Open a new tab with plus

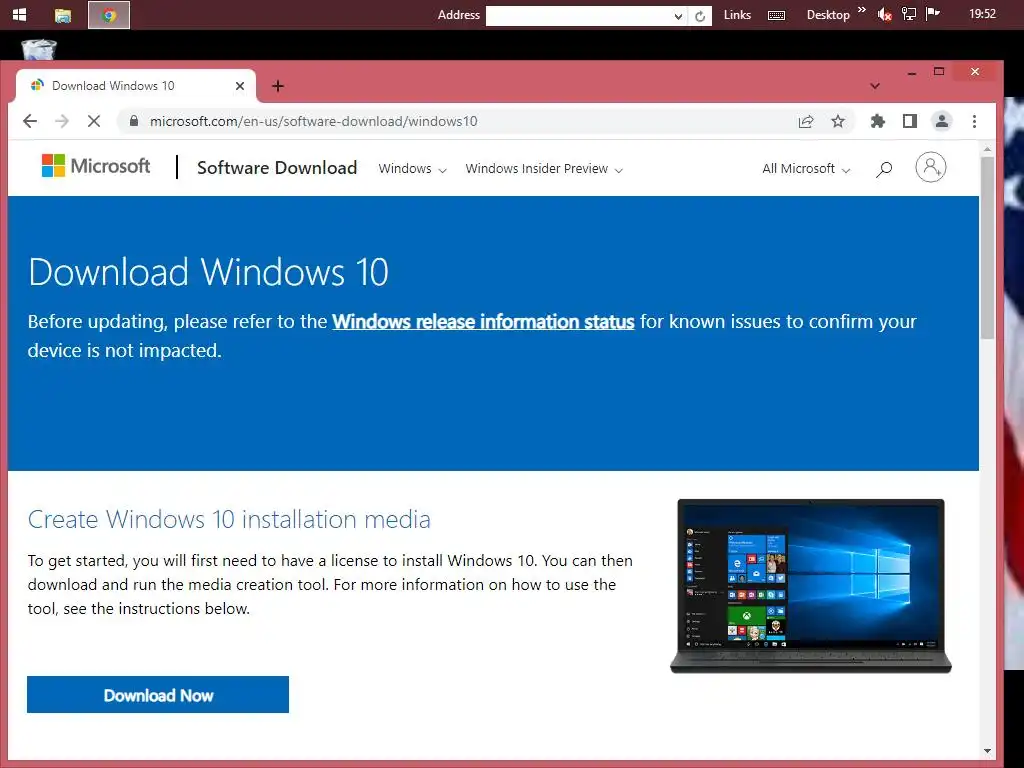coord(278,86)
